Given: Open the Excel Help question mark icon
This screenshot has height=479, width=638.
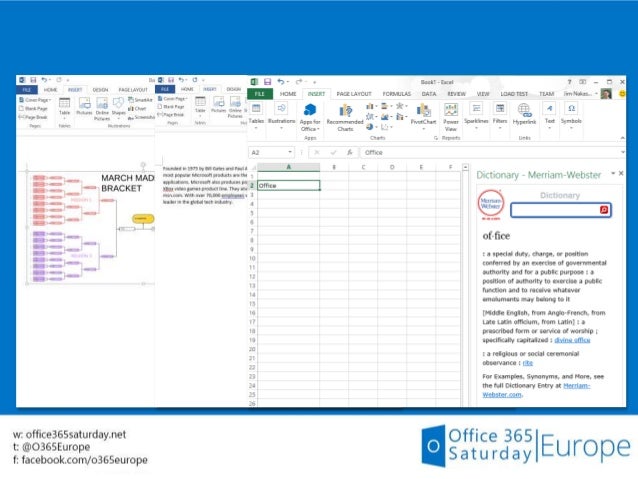Looking at the screenshot, I should point(570,82).
